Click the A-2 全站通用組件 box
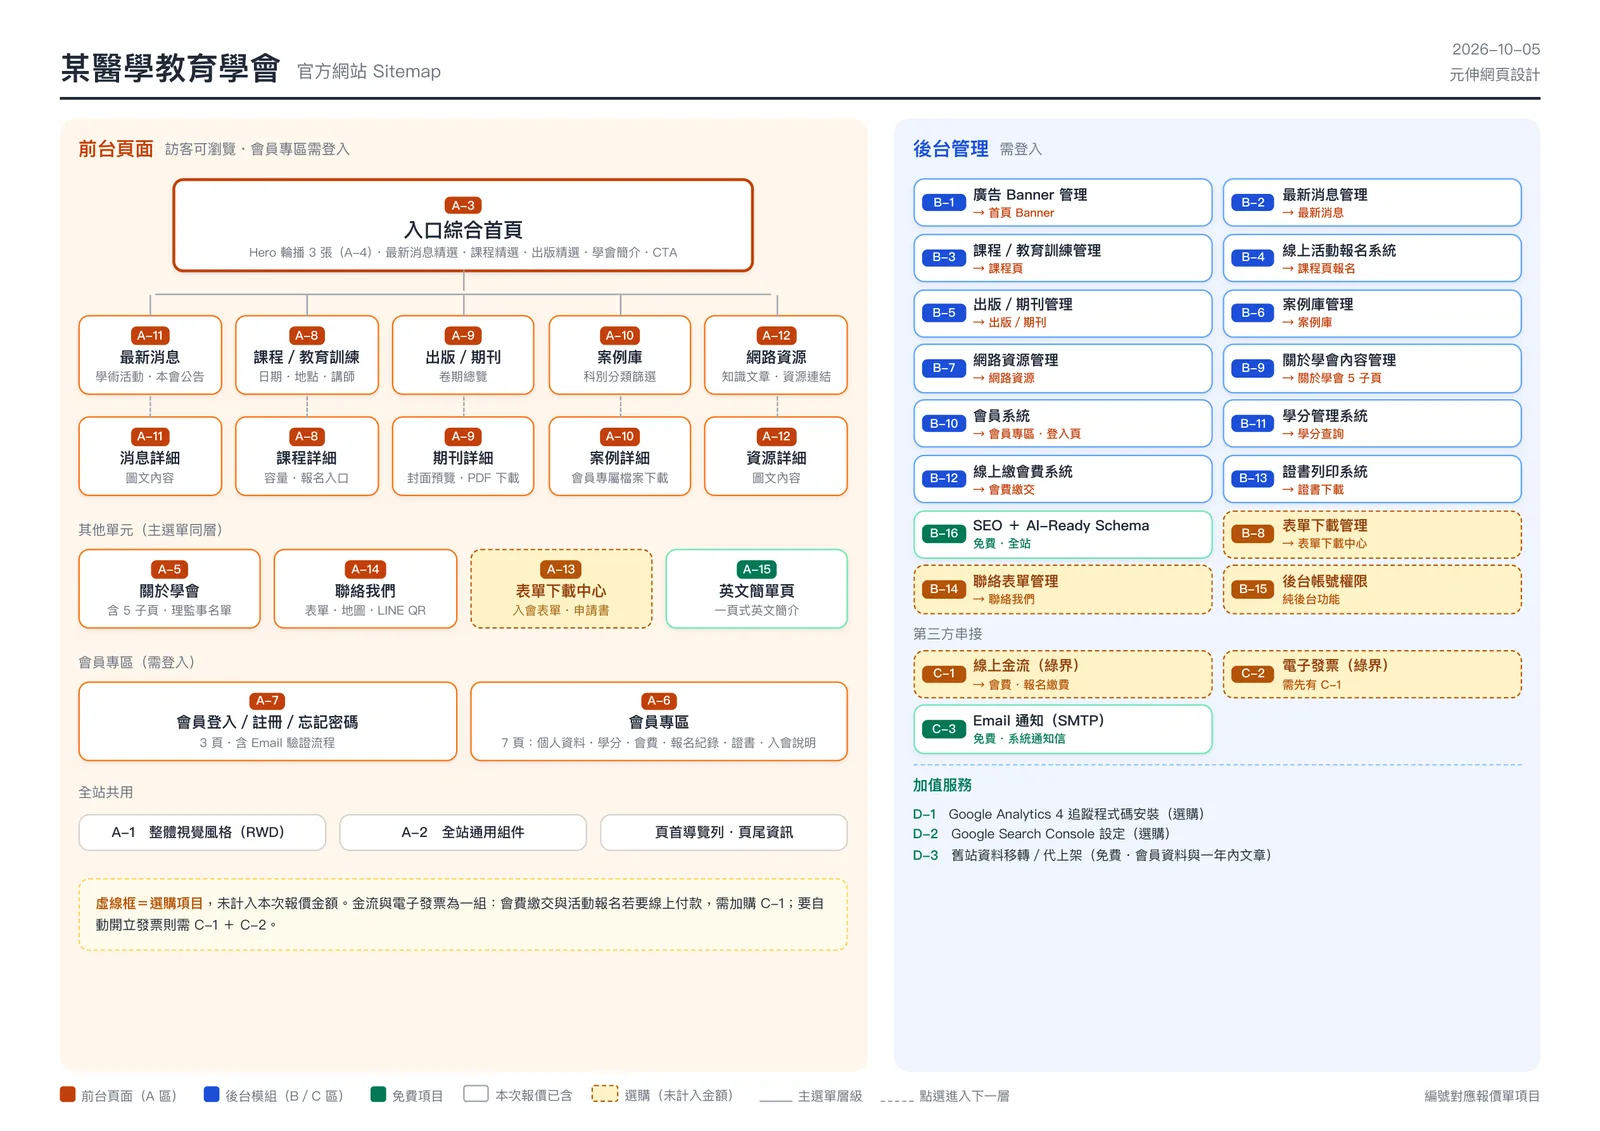The height and width of the screenshot is (1131, 1600). 463,832
